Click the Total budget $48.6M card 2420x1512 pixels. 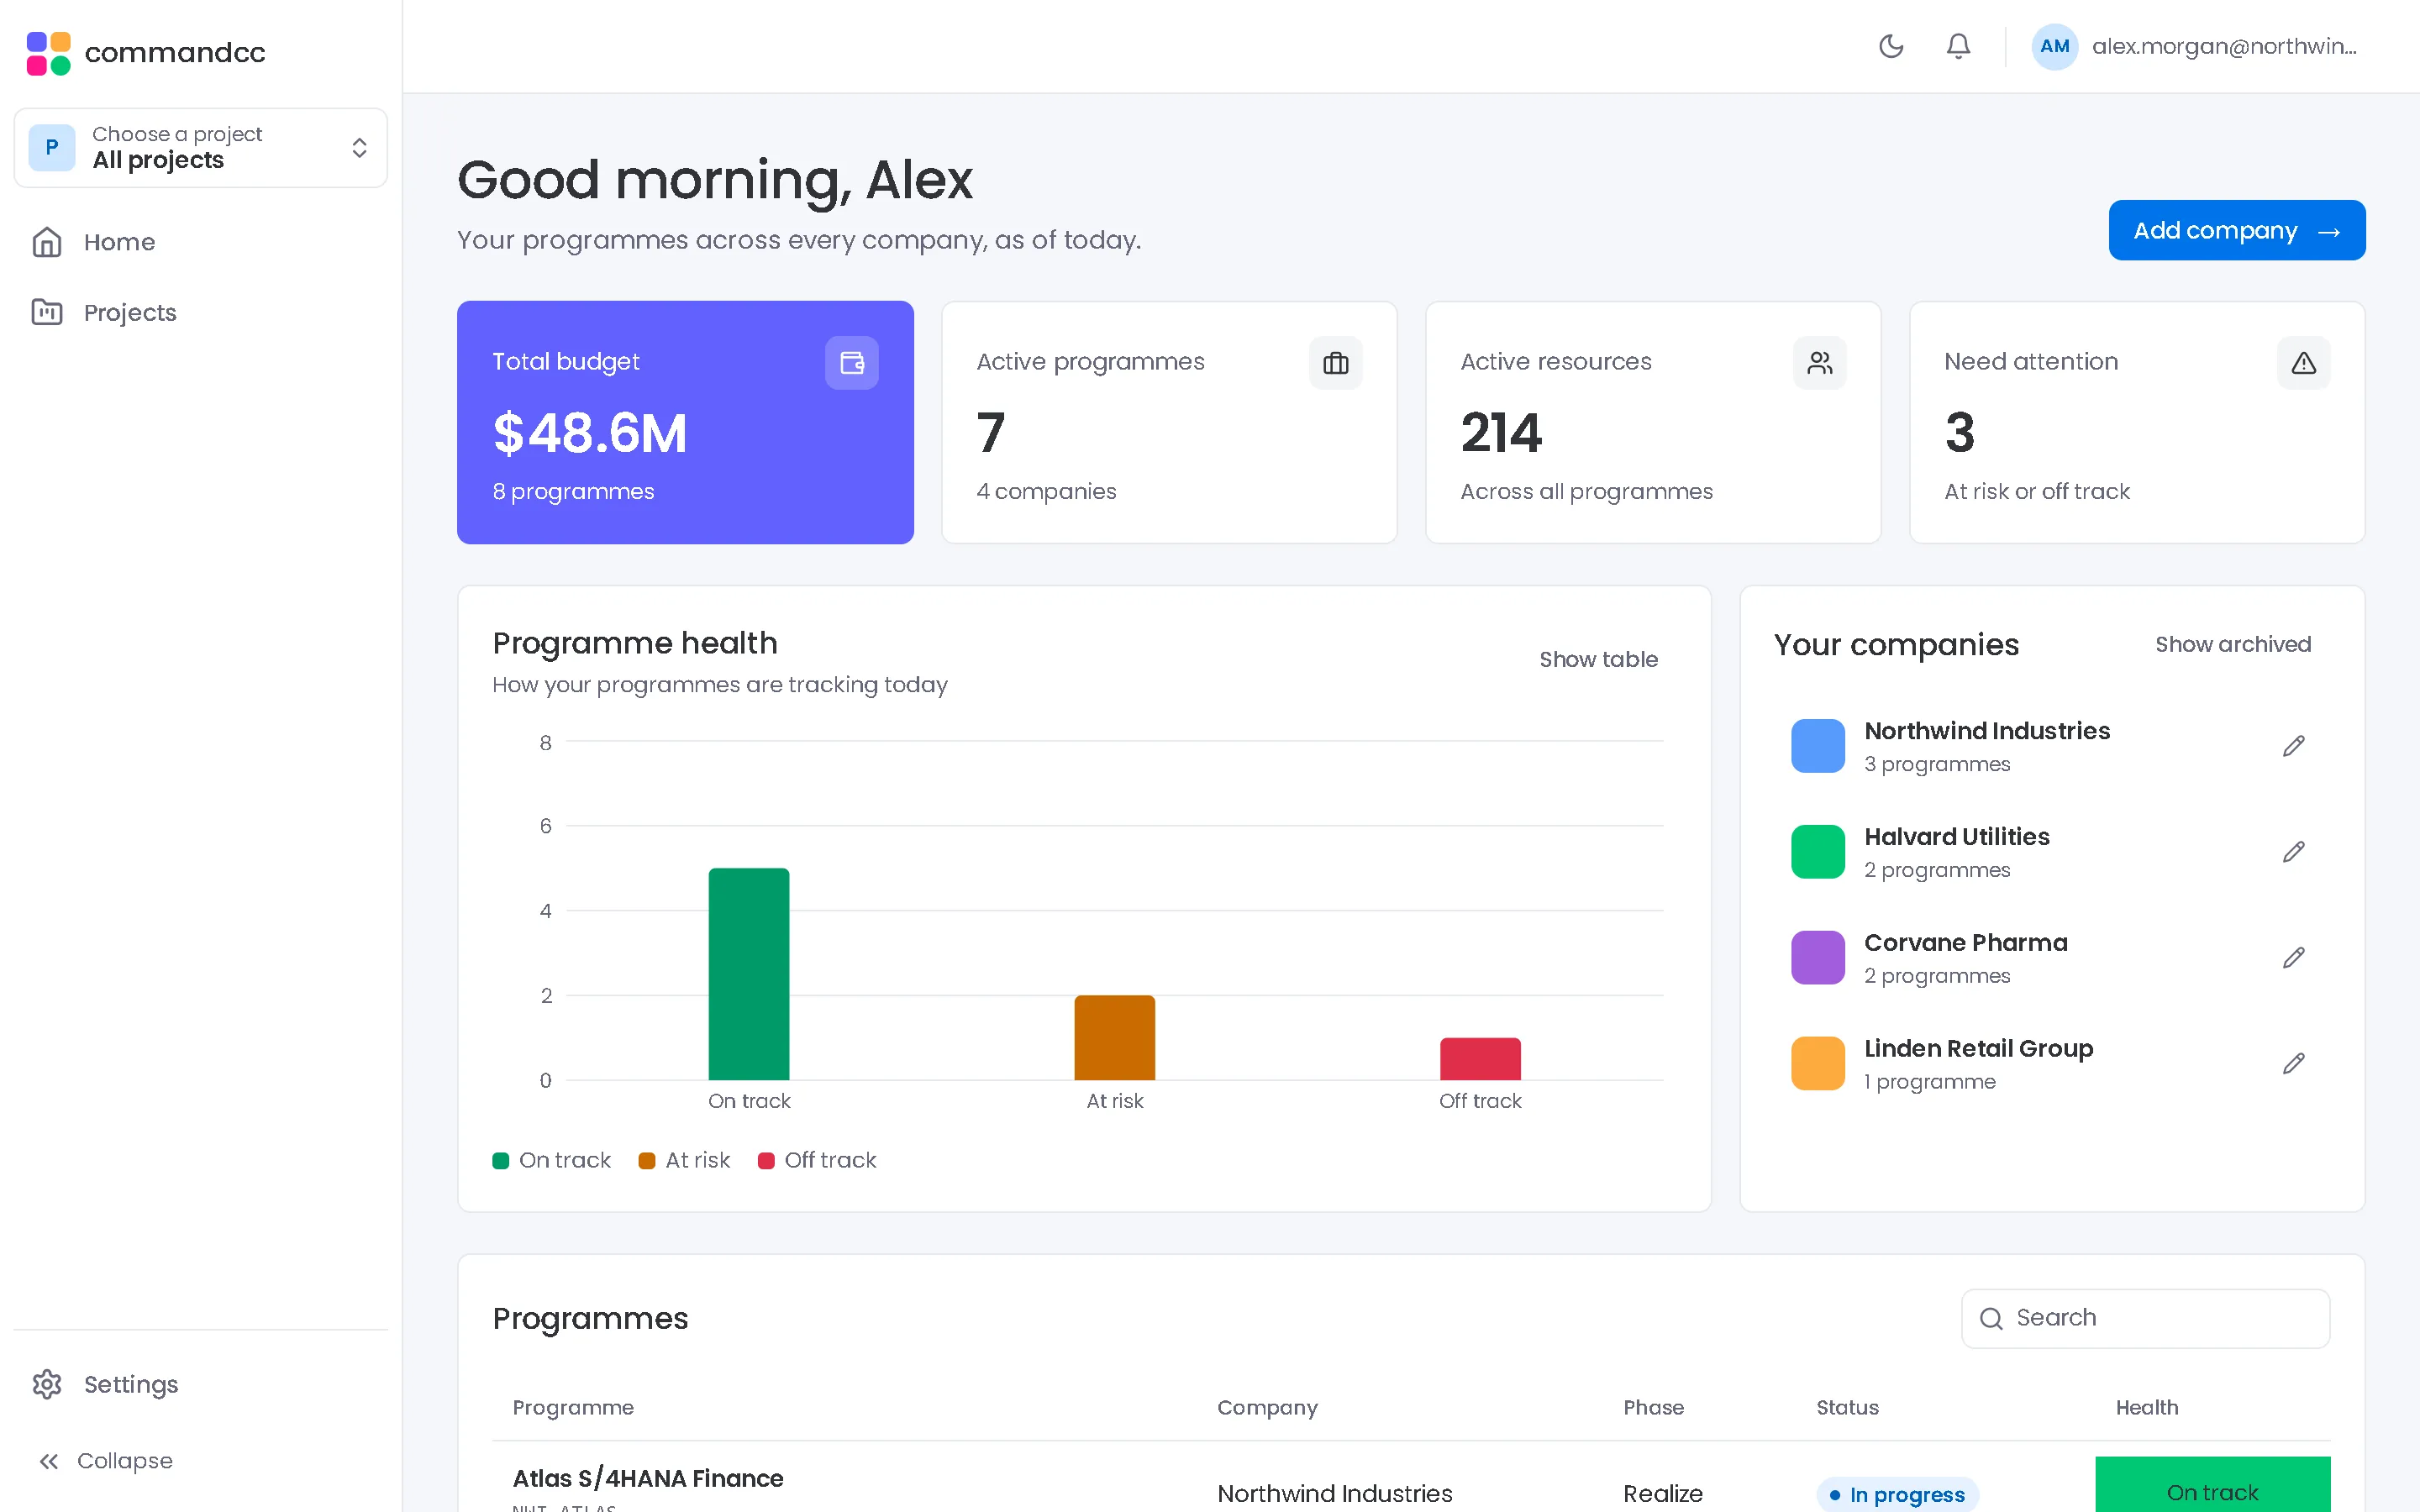(685, 422)
